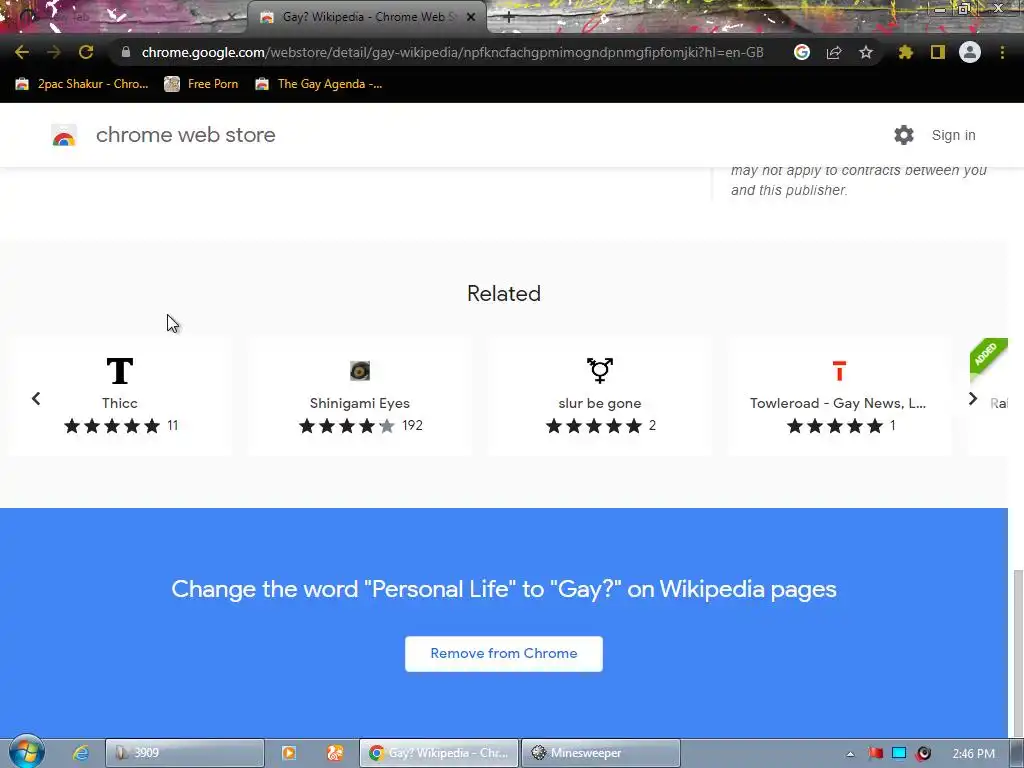Open the second bookmark in the bar

[x=201, y=84]
